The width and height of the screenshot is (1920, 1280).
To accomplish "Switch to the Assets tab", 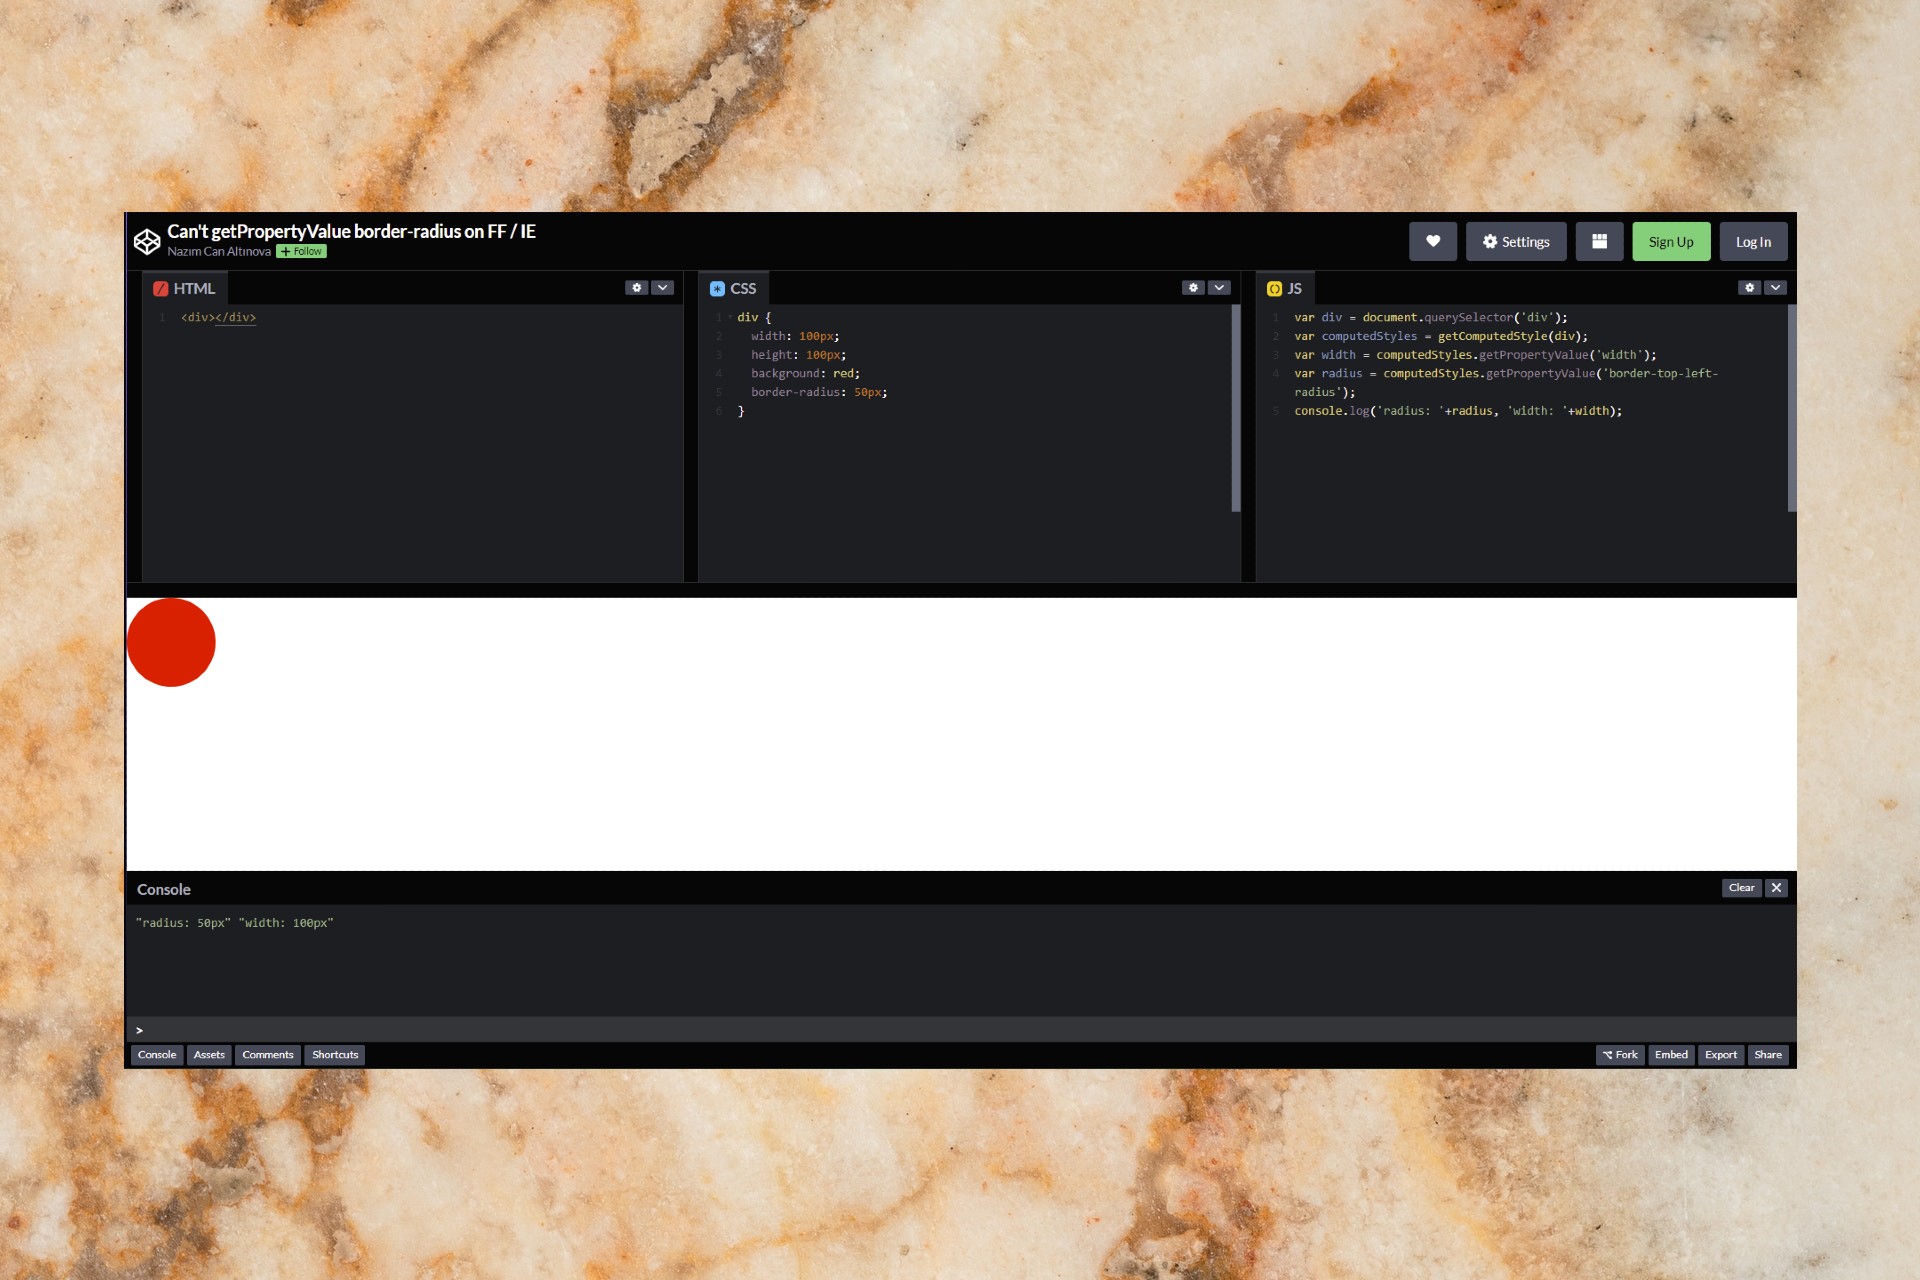I will 209,1054.
